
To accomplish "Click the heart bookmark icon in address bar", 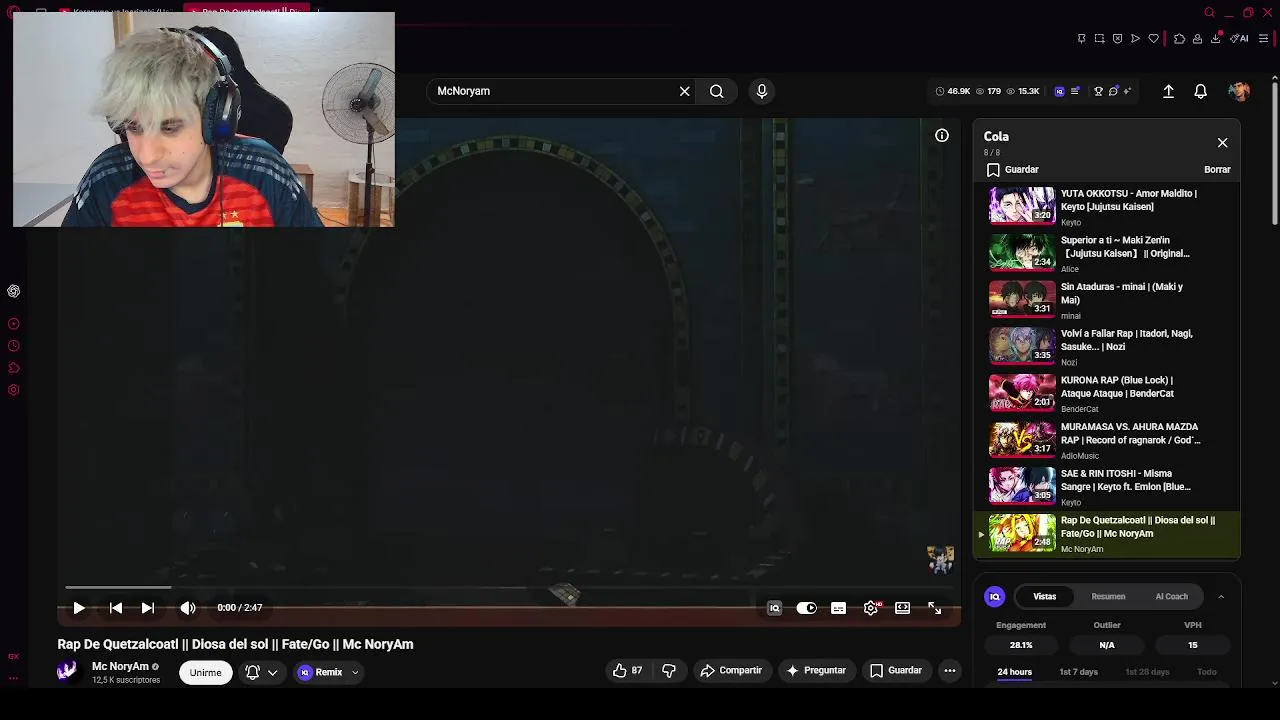I will point(1153,39).
